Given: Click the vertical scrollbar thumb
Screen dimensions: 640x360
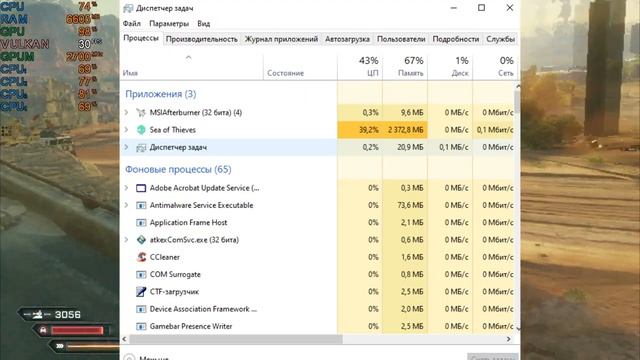Looking at the screenshot, I should tap(517, 102).
